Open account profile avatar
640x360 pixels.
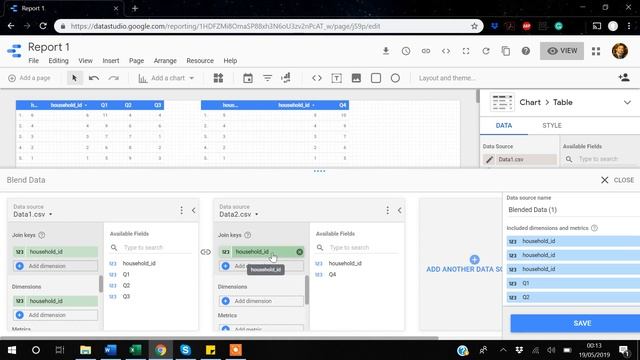point(620,51)
